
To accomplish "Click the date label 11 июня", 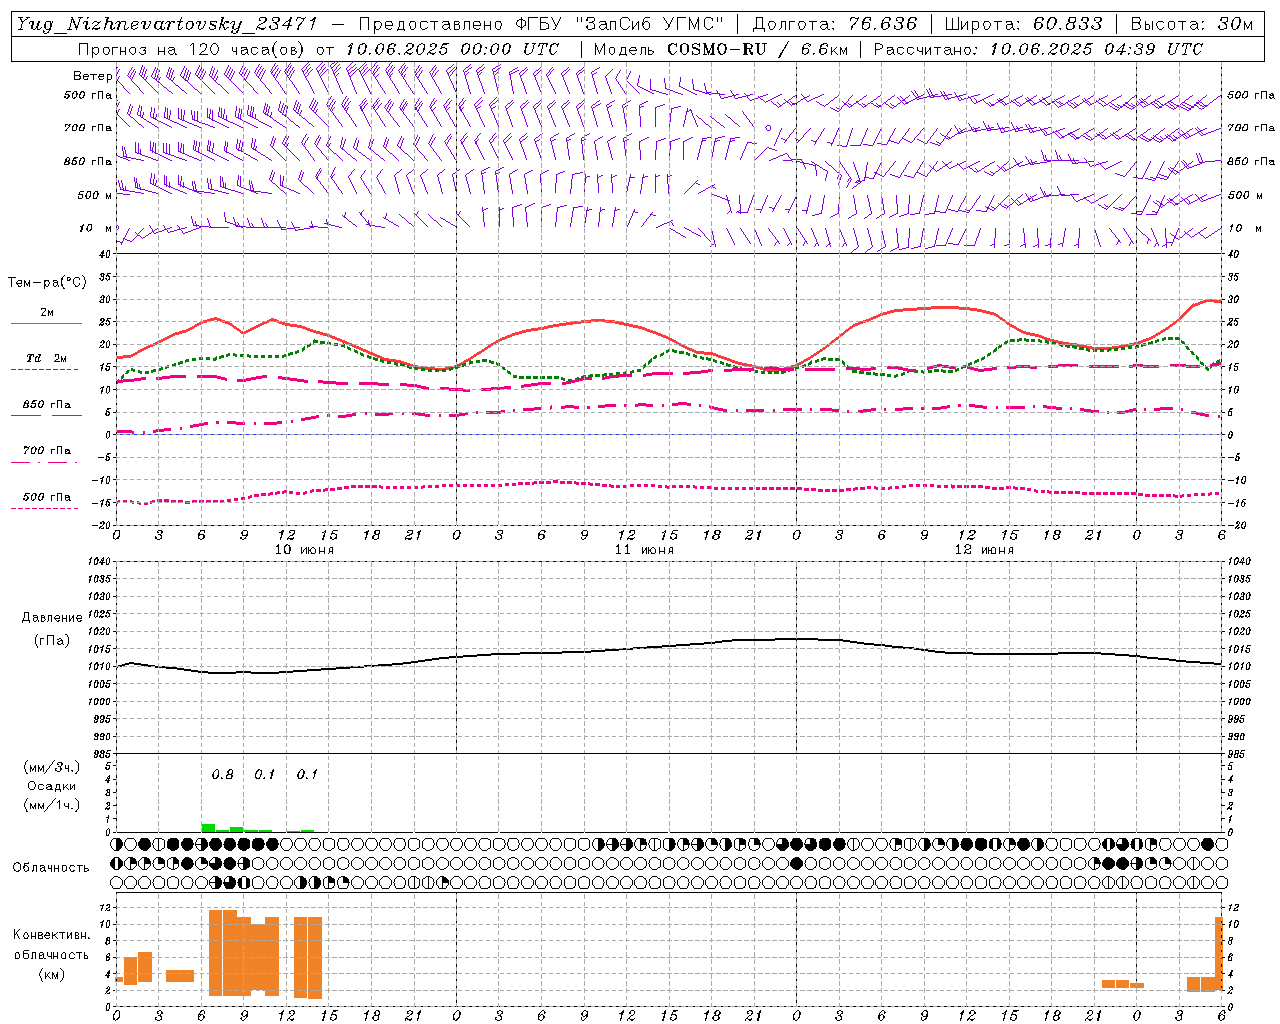I will tap(644, 550).
